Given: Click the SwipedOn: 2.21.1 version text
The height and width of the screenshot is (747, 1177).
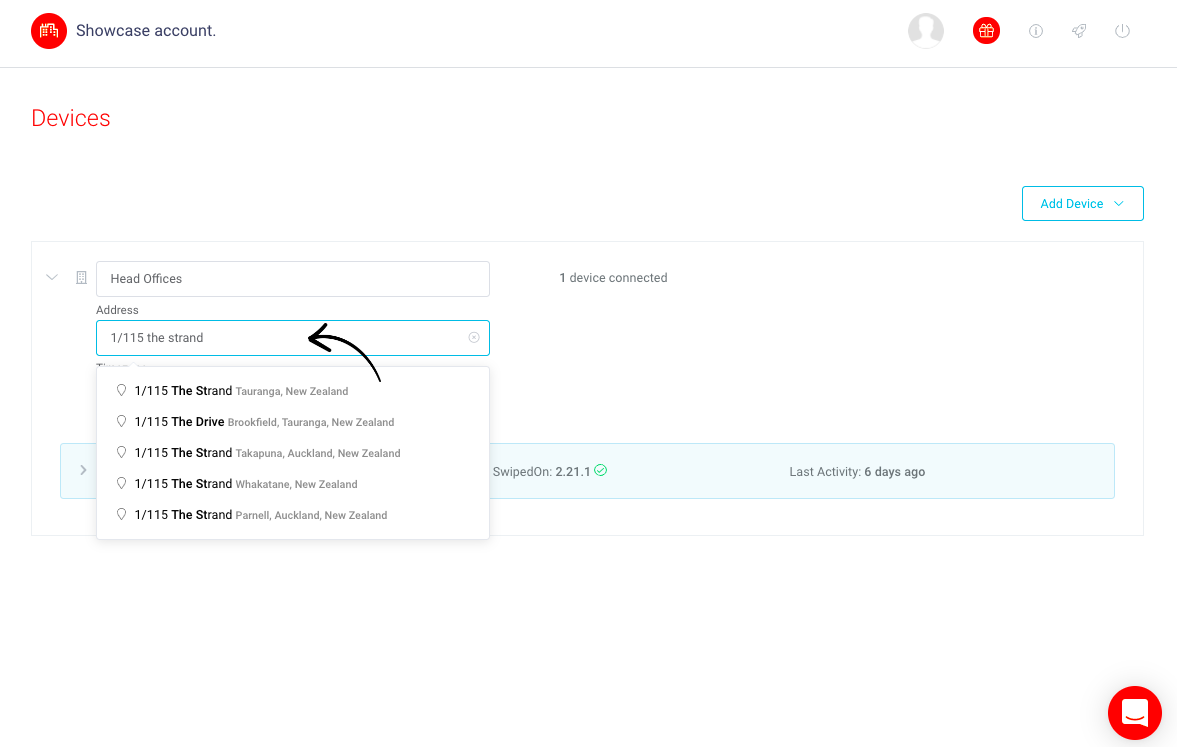Looking at the screenshot, I should tap(541, 471).
